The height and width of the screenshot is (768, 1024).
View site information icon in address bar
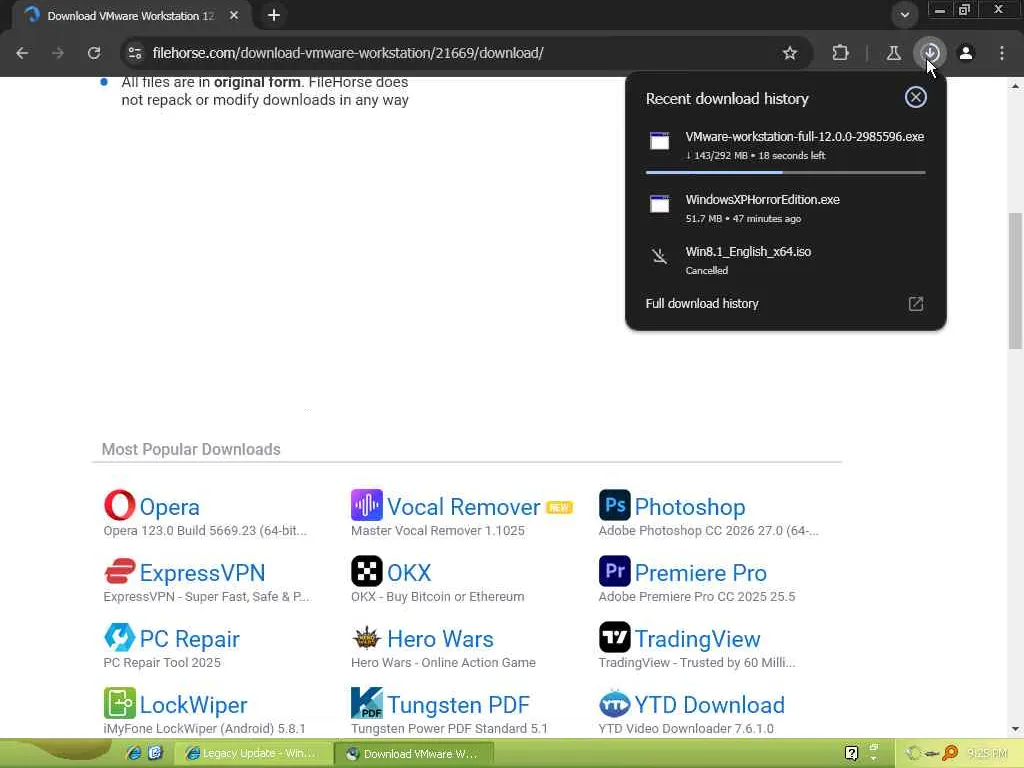click(x=135, y=53)
